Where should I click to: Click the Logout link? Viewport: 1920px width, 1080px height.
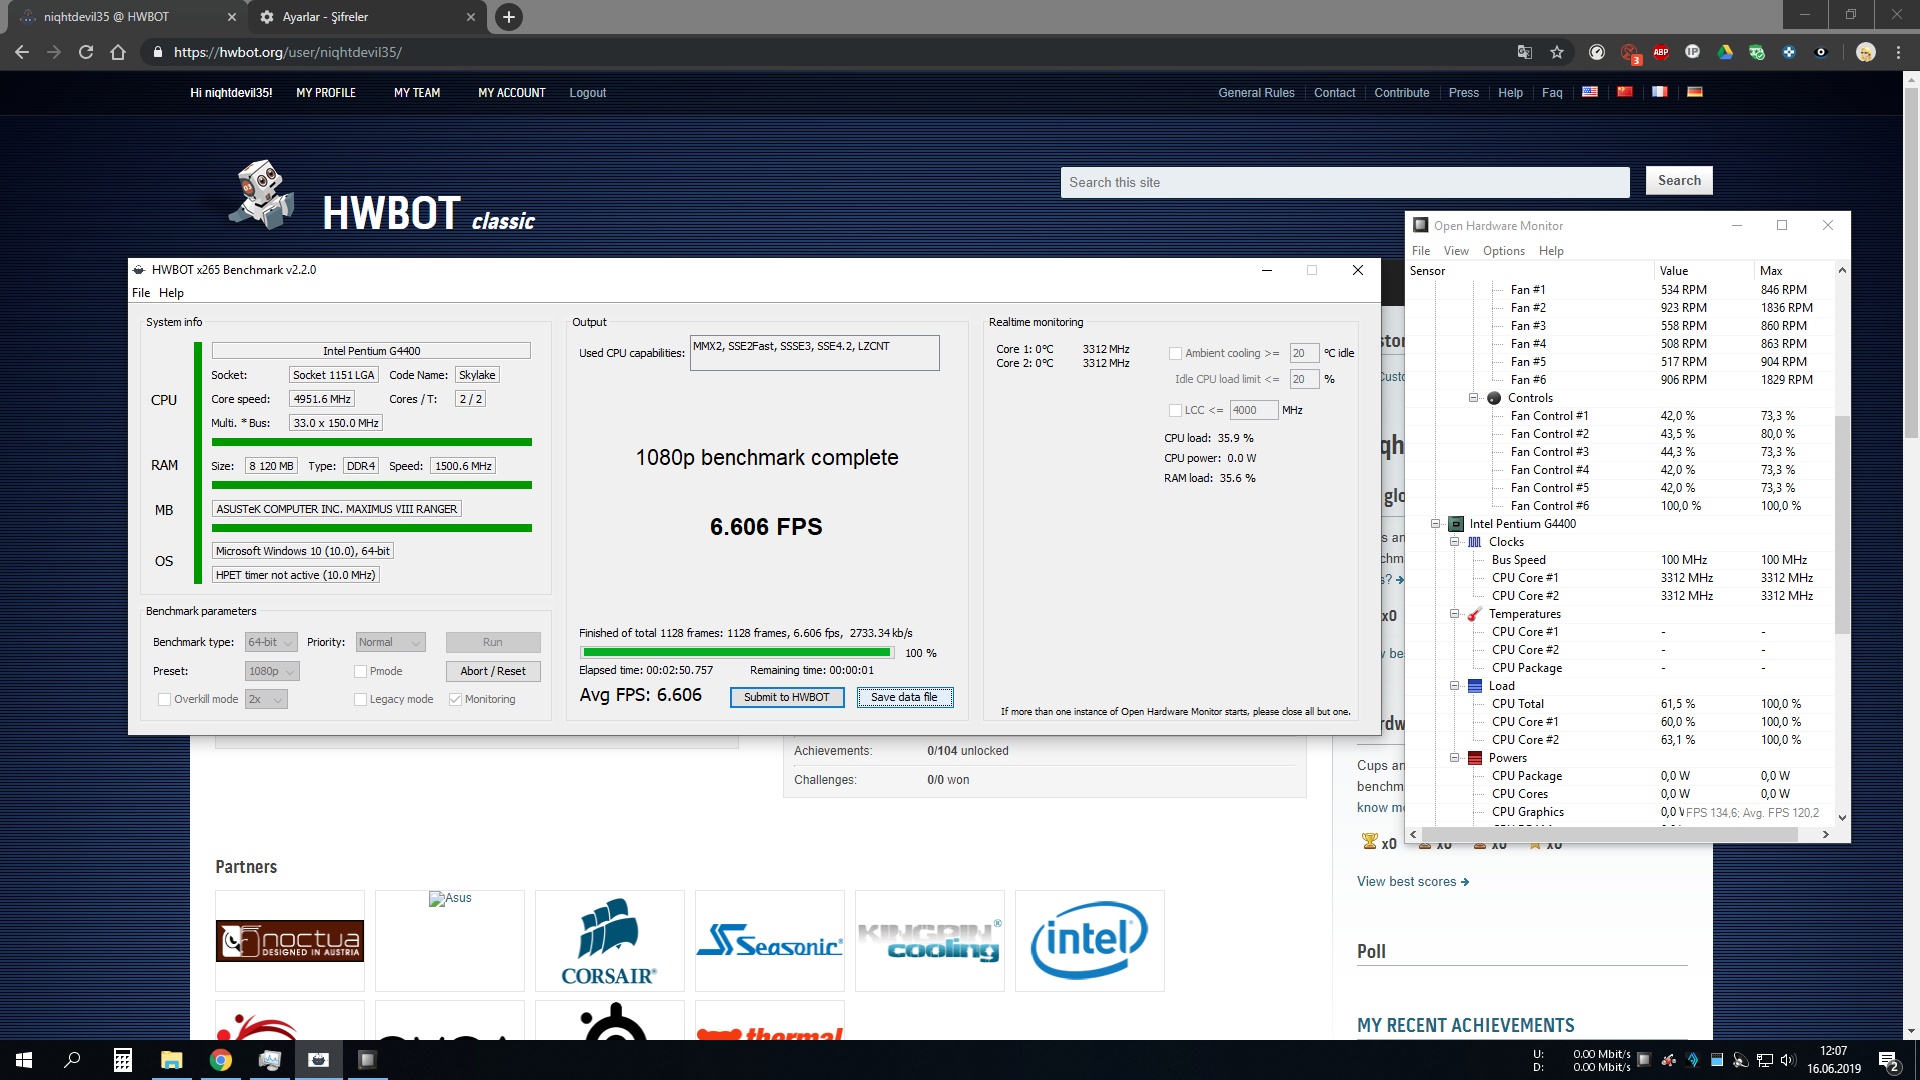(x=588, y=92)
